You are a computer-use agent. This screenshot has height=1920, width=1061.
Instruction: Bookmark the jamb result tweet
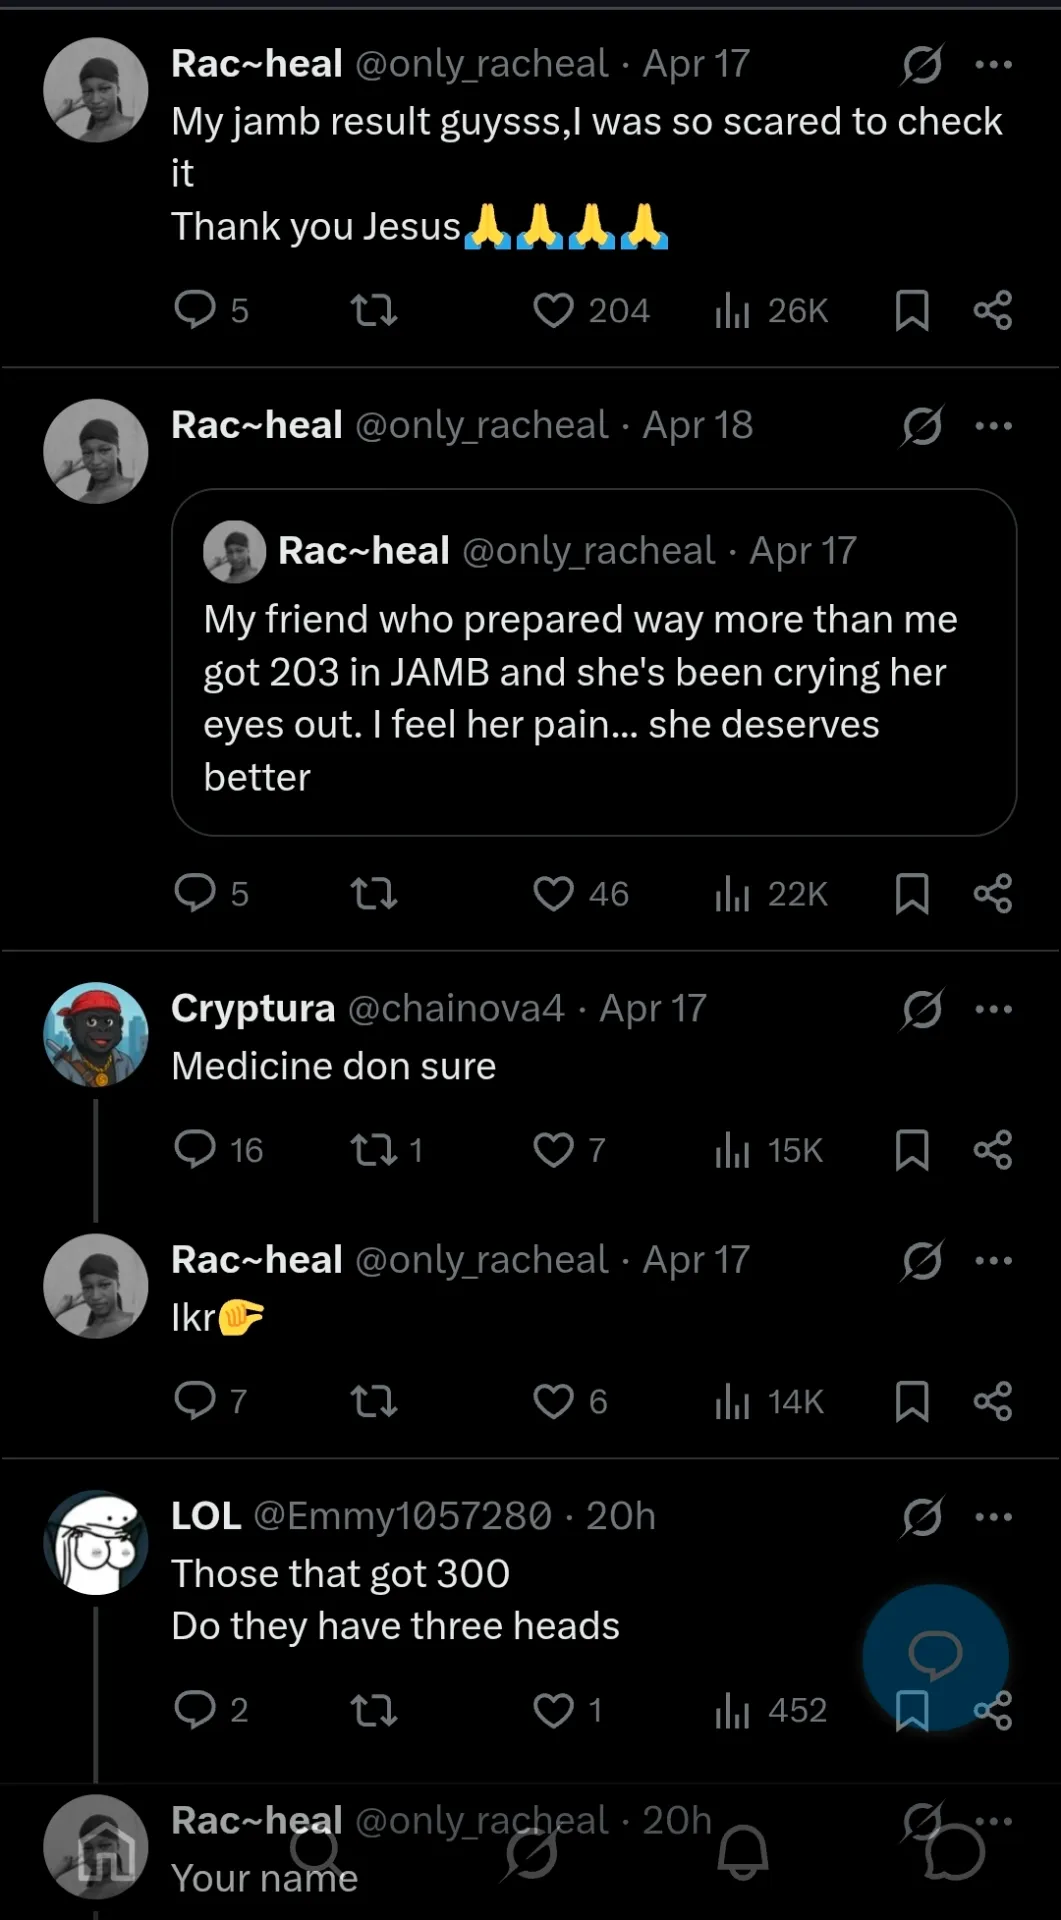coord(911,310)
